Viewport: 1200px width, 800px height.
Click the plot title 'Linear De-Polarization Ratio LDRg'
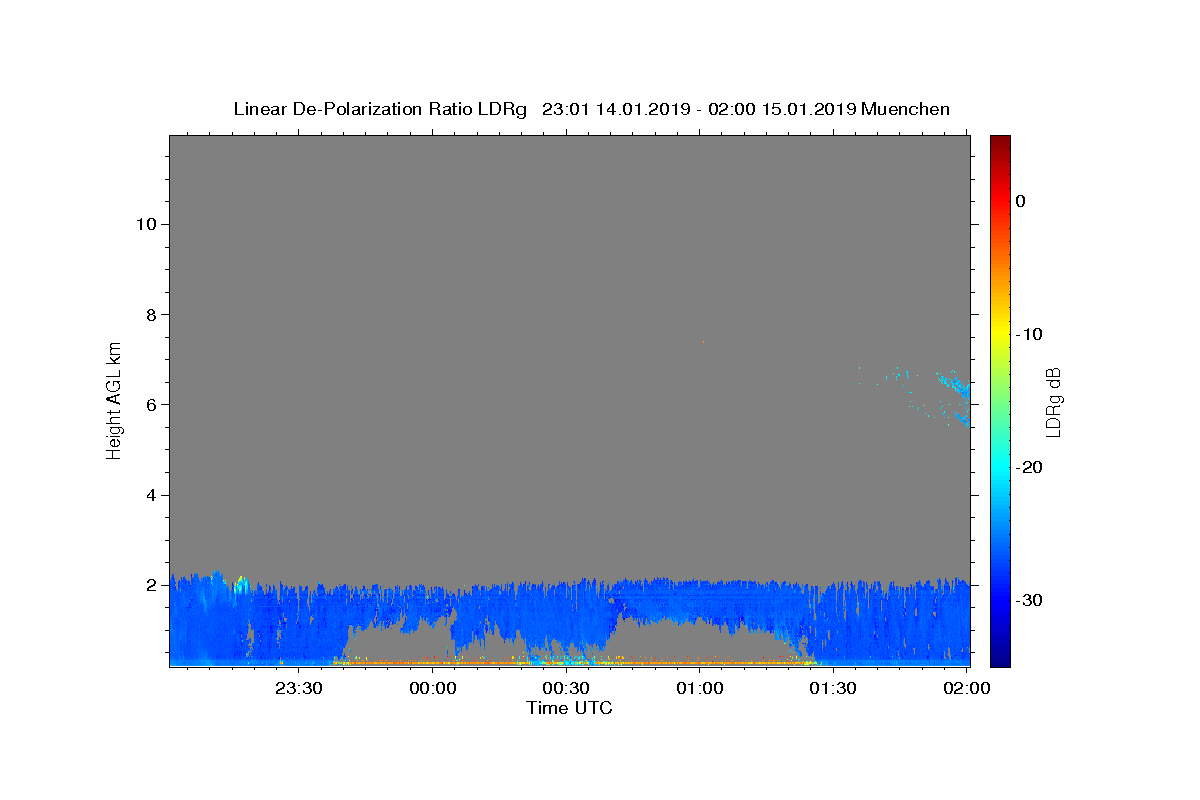click(x=380, y=109)
